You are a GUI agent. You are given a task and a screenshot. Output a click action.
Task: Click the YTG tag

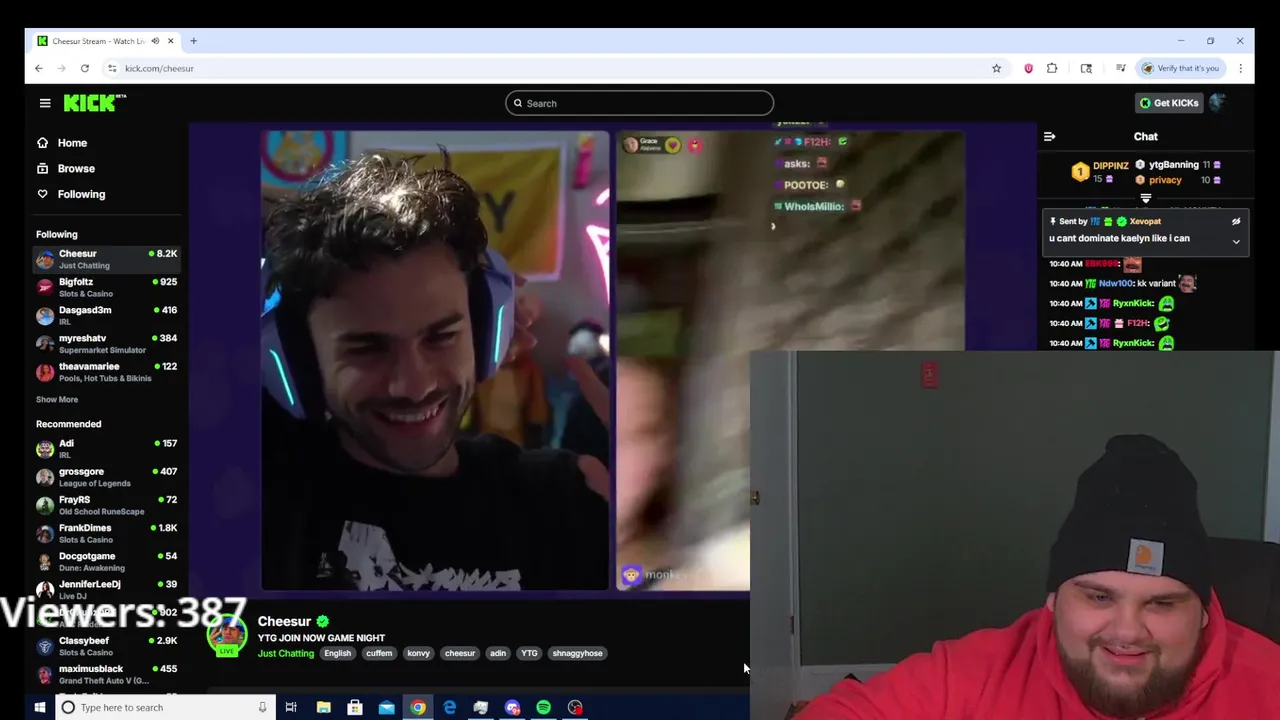tap(529, 654)
